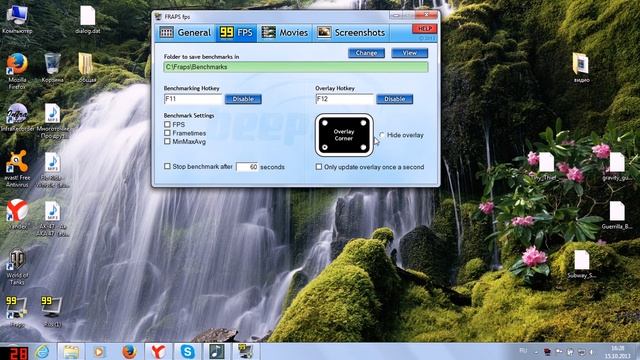The image size is (640, 360).
Task: Click the benchmark seconds value field
Action: (x=247, y=167)
